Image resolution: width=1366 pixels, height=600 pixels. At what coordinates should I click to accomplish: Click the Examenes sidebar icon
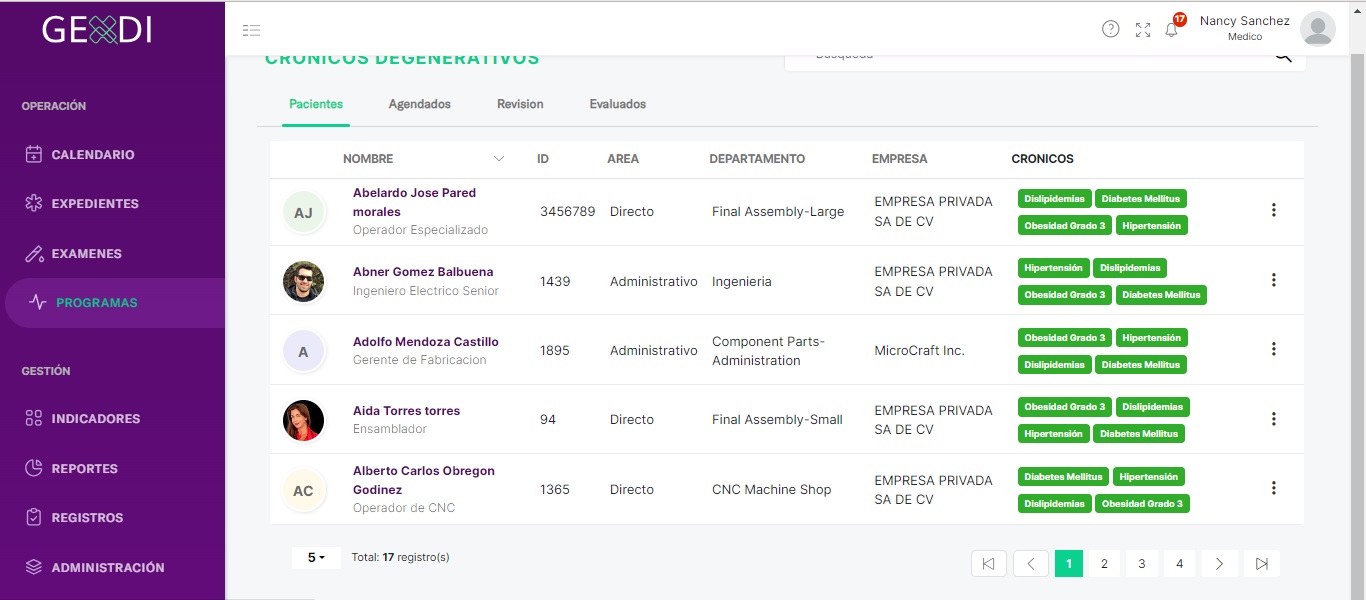pyautogui.click(x=34, y=254)
